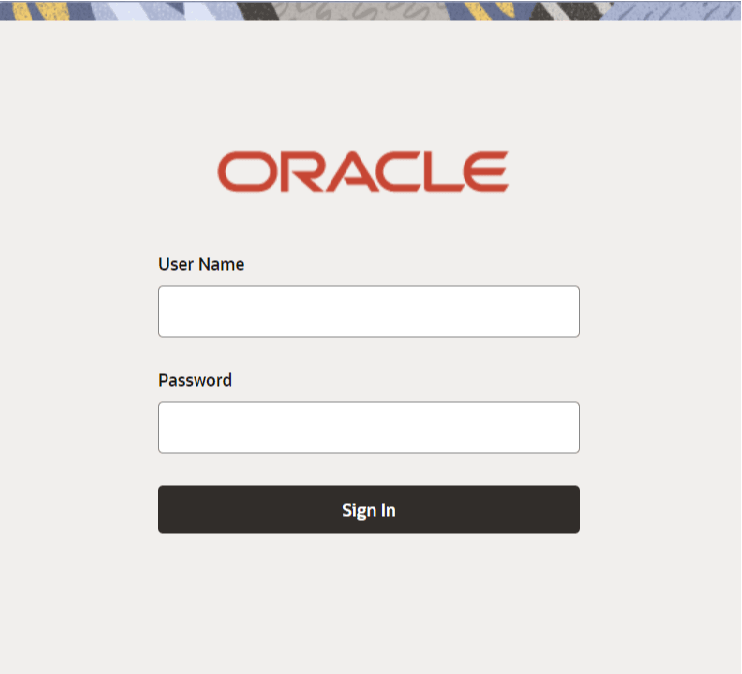The width and height of the screenshot is (742, 674).
Task: Place cursor in the username text box
Action: coord(369,311)
